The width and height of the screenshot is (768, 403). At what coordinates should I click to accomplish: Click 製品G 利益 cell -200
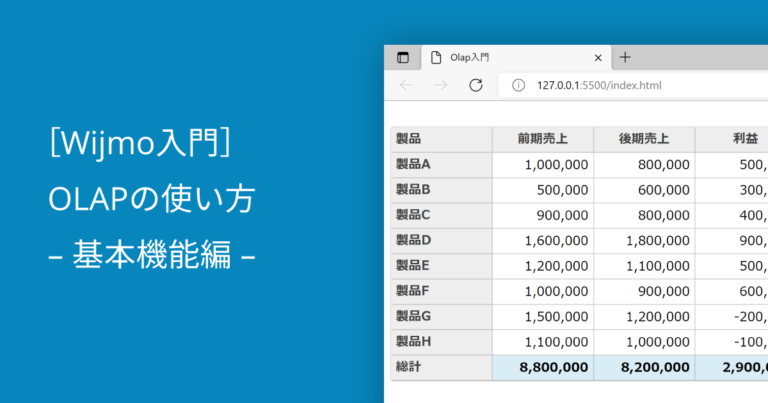click(x=732, y=316)
